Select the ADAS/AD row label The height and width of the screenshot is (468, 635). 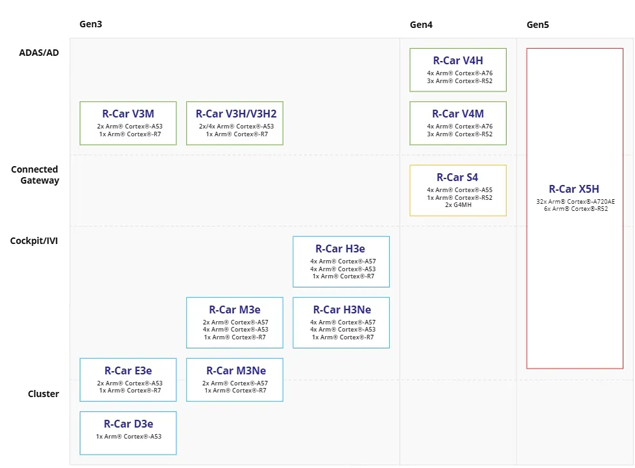(39, 53)
